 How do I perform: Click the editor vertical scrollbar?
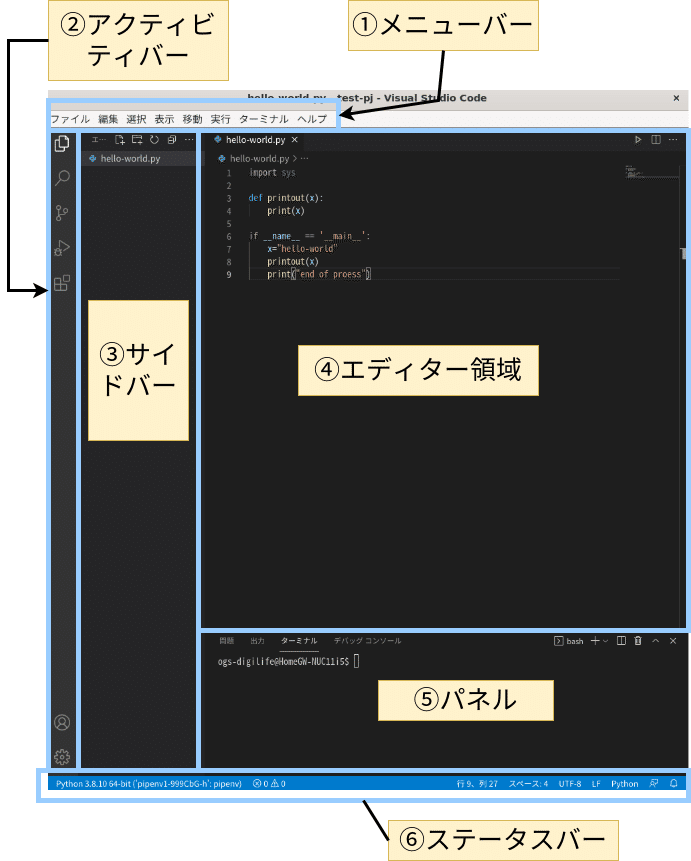click(x=683, y=379)
